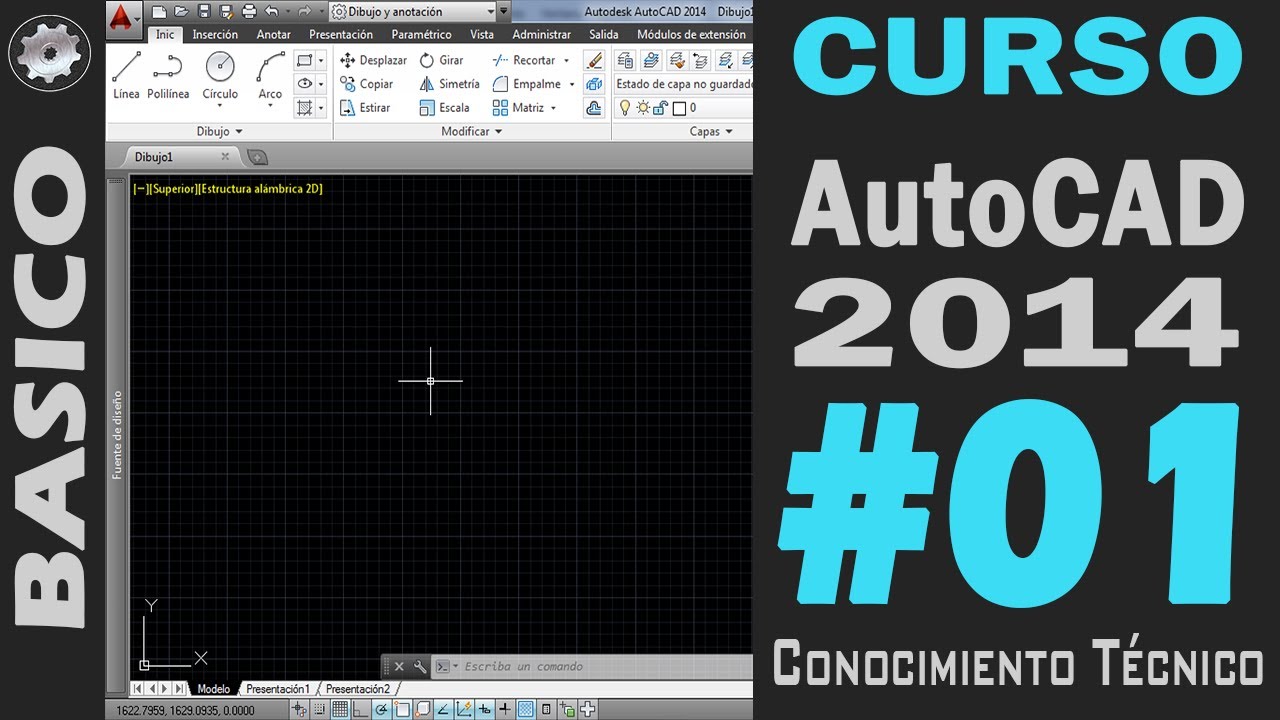The height and width of the screenshot is (720, 1280).
Task: Open the layer state dropdown list
Action: click(x=684, y=84)
